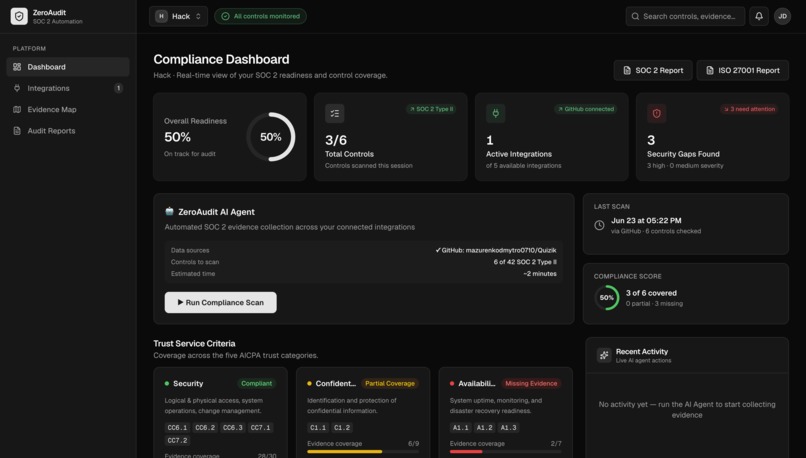
Task: Click the ZeroAudit shield logo
Action: (x=19, y=16)
